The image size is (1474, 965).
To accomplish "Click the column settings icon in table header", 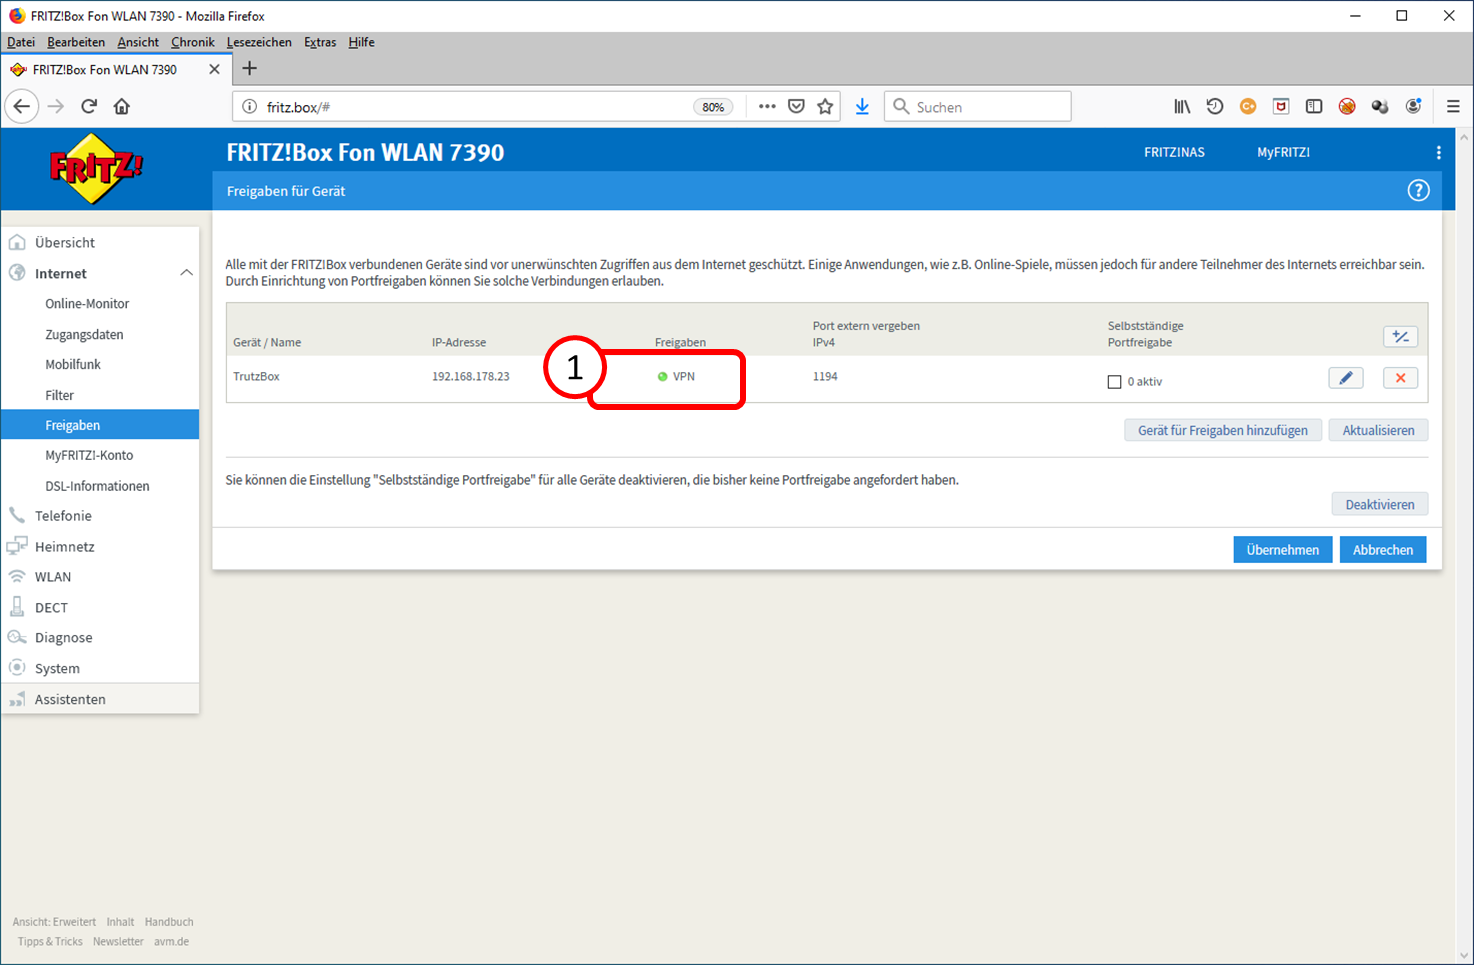I will tap(1400, 337).
